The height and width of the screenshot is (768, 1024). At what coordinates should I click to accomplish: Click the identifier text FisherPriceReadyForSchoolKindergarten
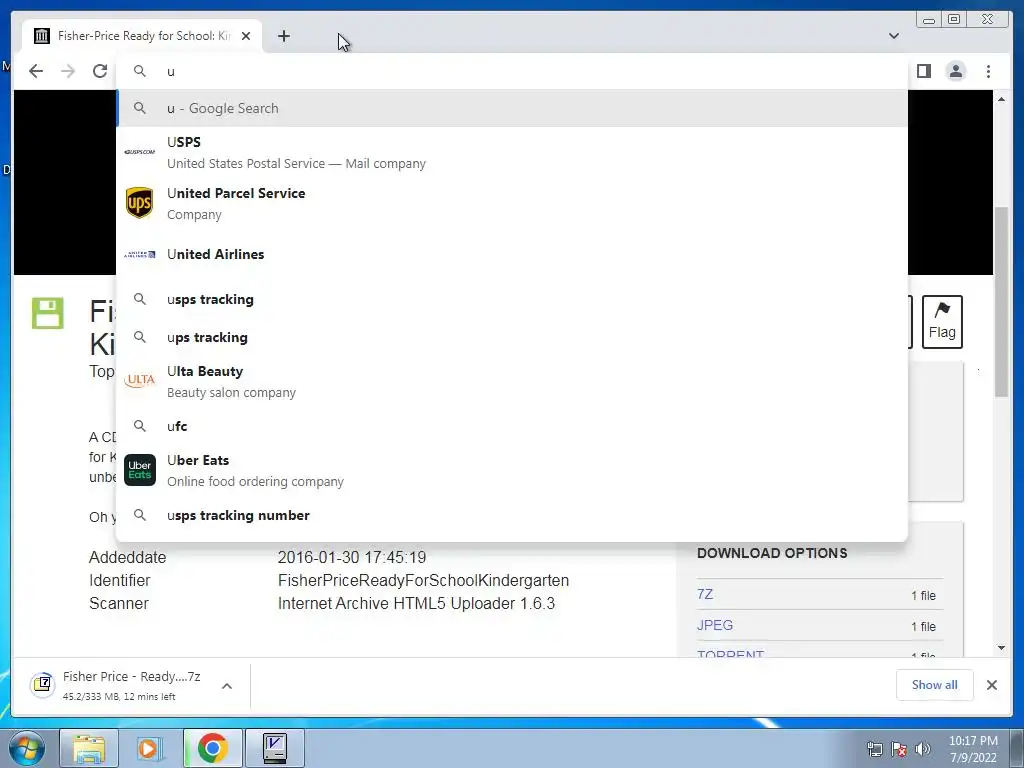coord(423,580)
